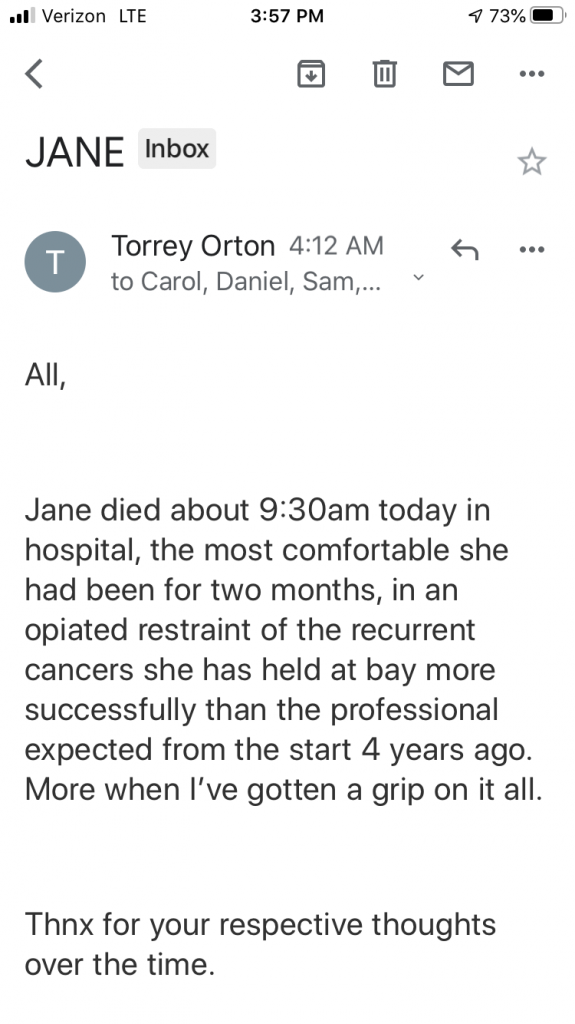Image resolution: width=575 pixels, height=1024 pixels.
Task: Expand recipient details chevron
Action: (x=419, y=278)
